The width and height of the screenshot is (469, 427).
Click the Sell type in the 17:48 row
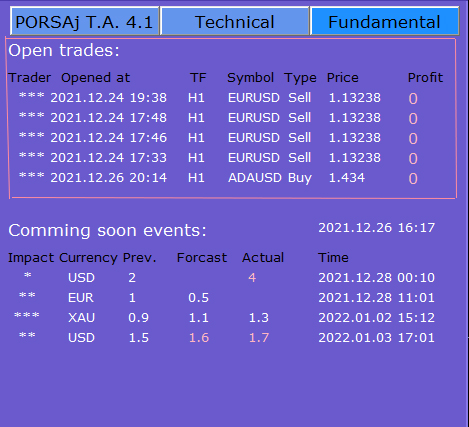(x=299, y=118)
